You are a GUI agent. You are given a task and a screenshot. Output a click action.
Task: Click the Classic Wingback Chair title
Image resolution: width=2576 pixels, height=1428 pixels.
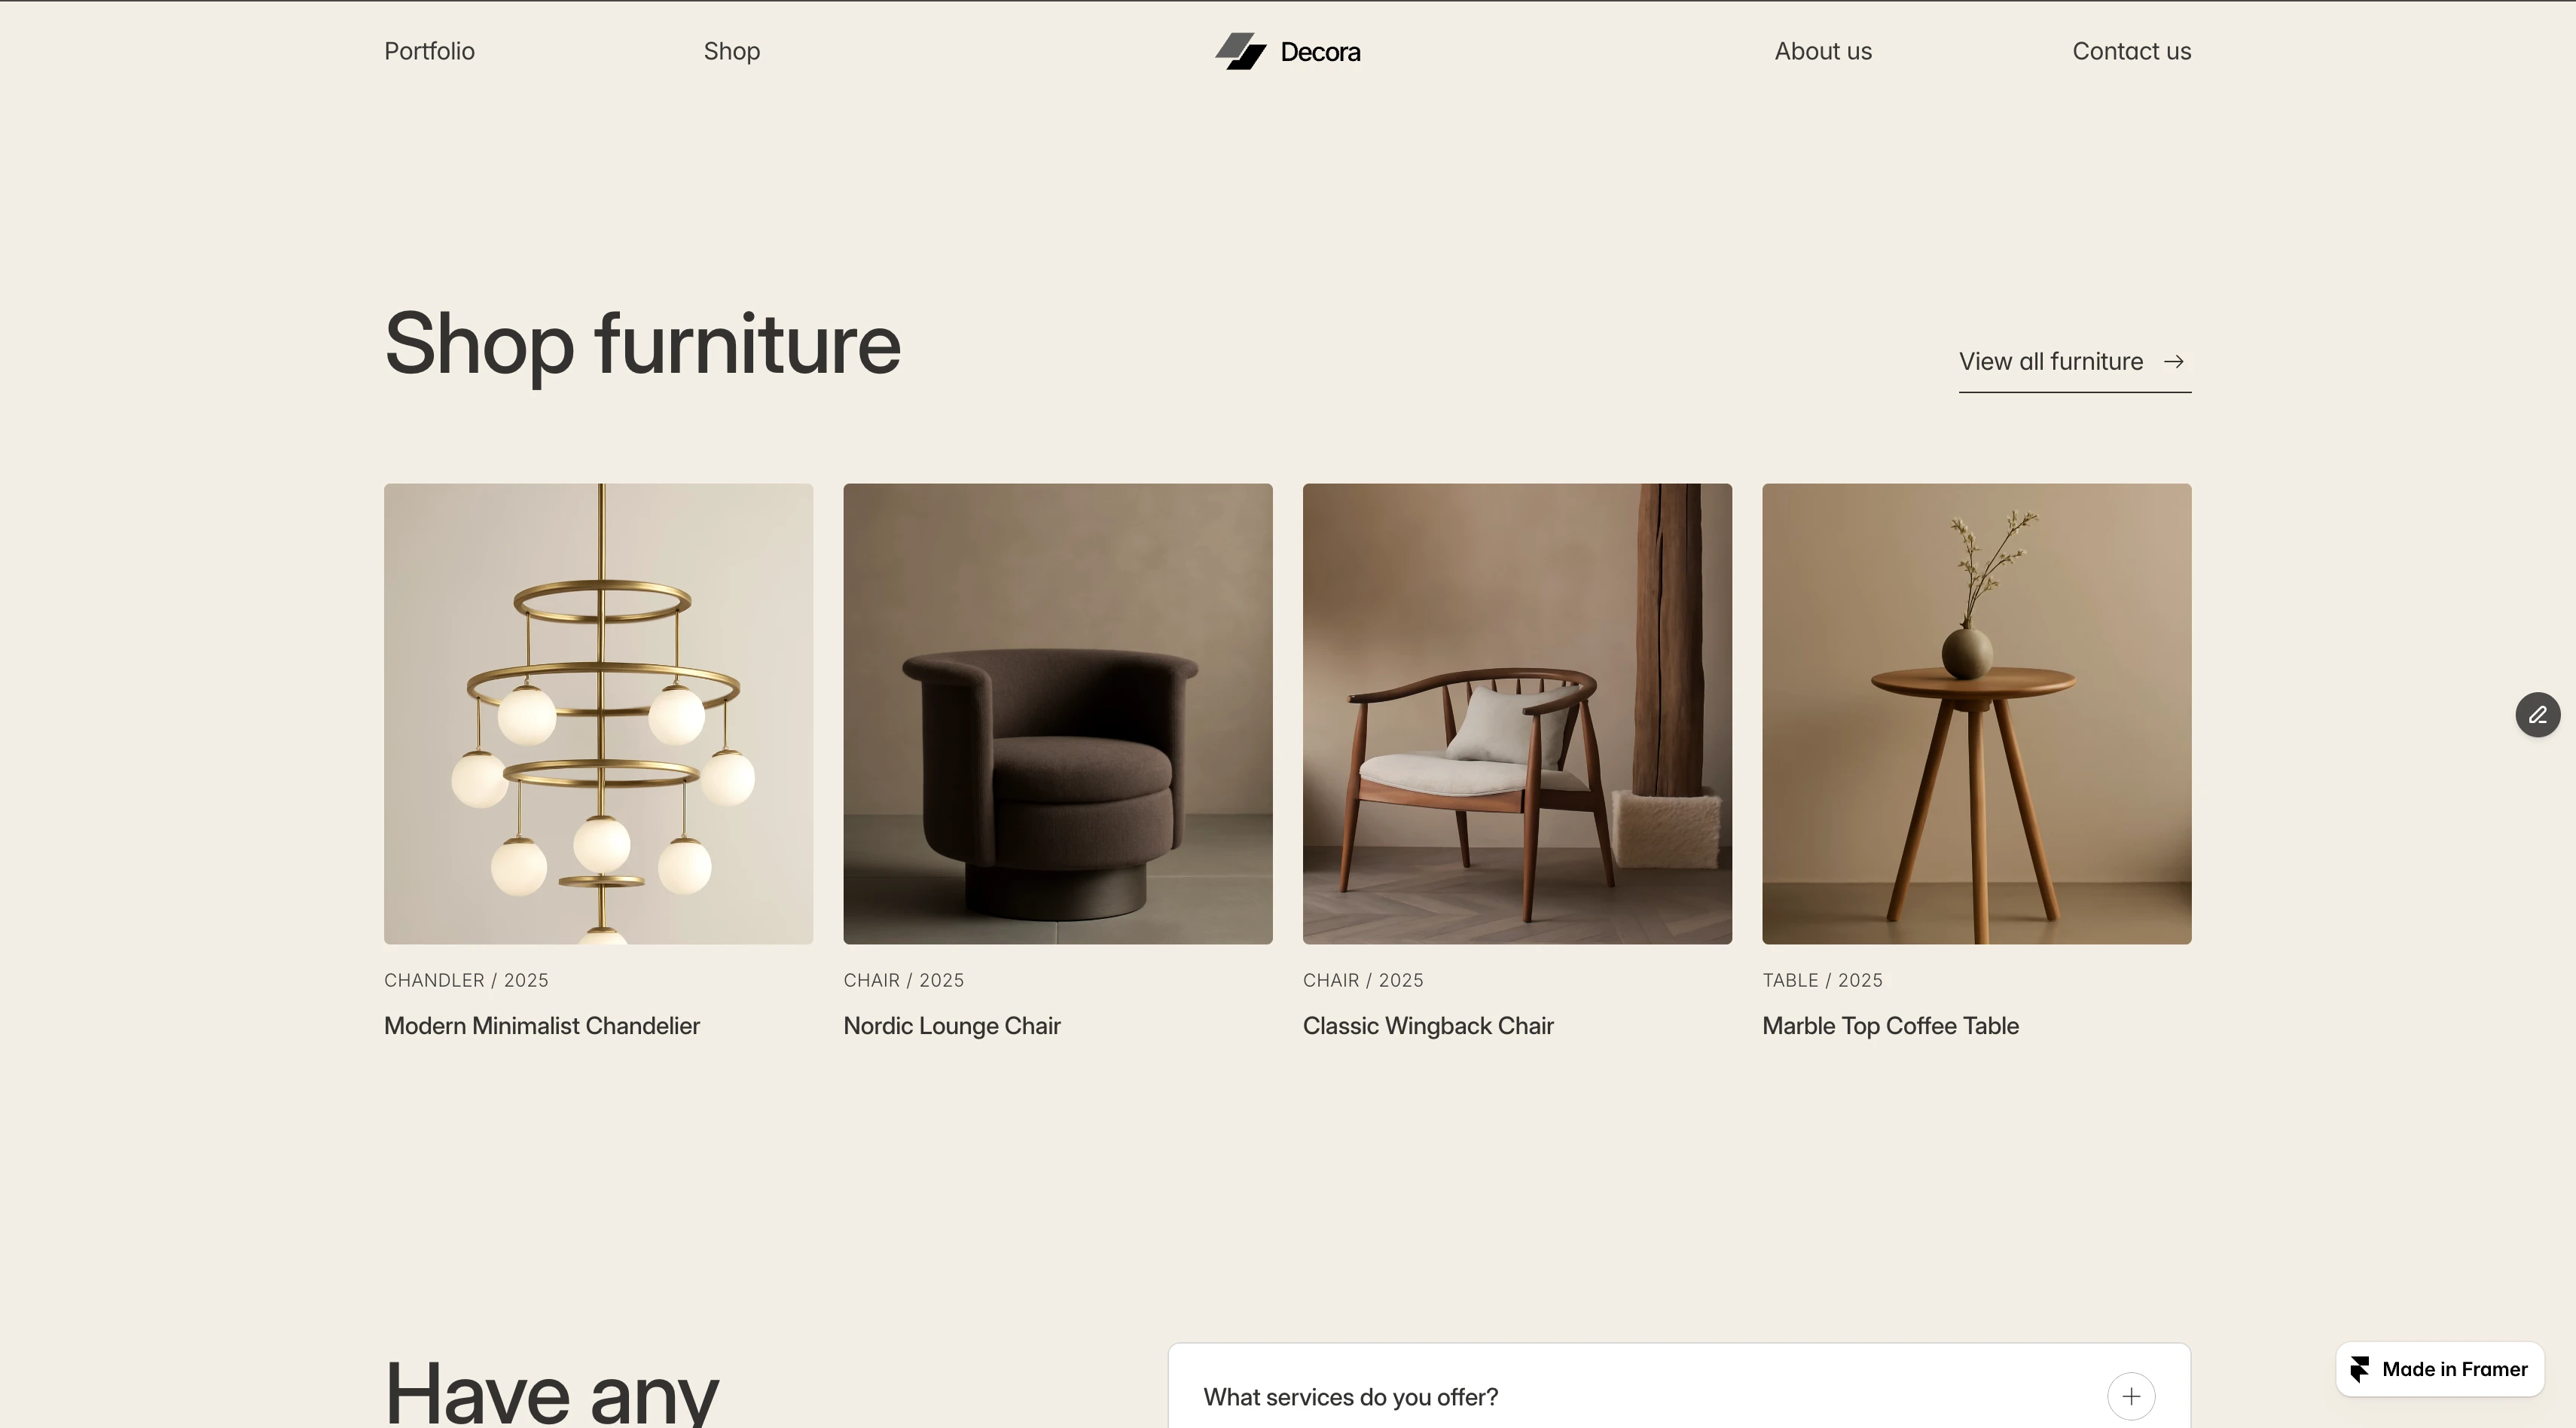[x=1428, y=1026]
